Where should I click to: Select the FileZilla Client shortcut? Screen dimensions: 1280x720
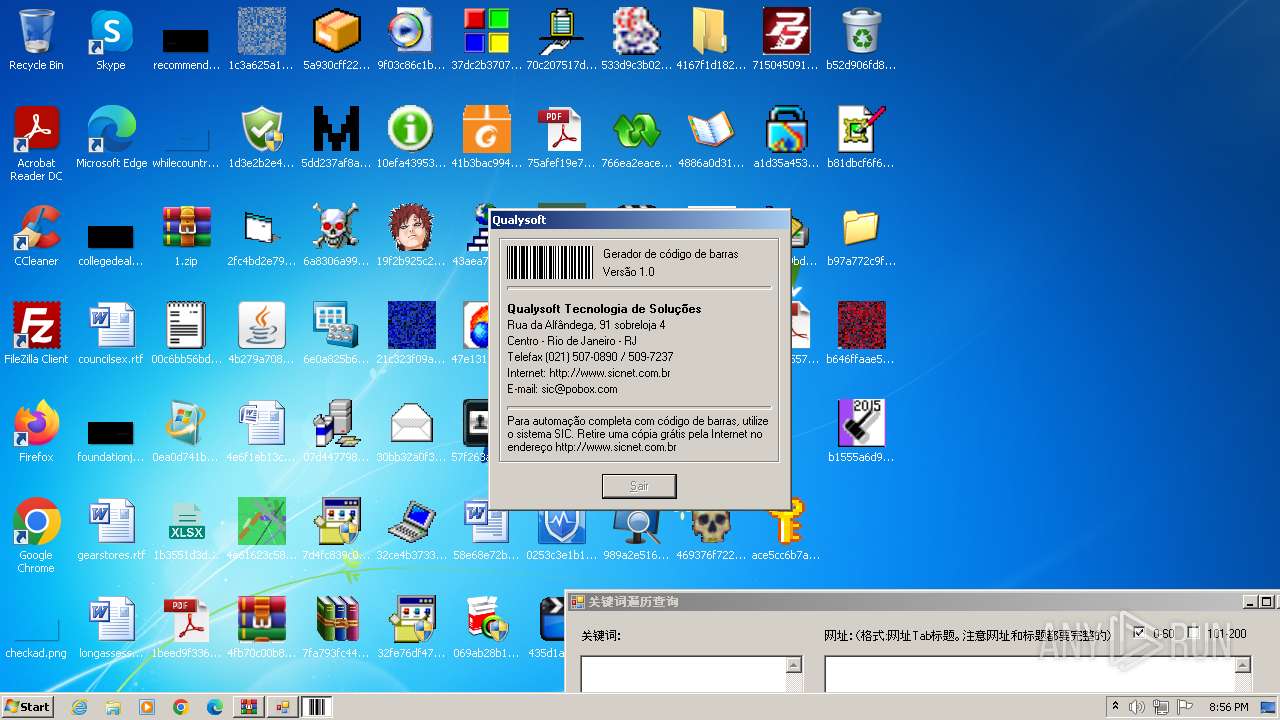tap(36, 334)
